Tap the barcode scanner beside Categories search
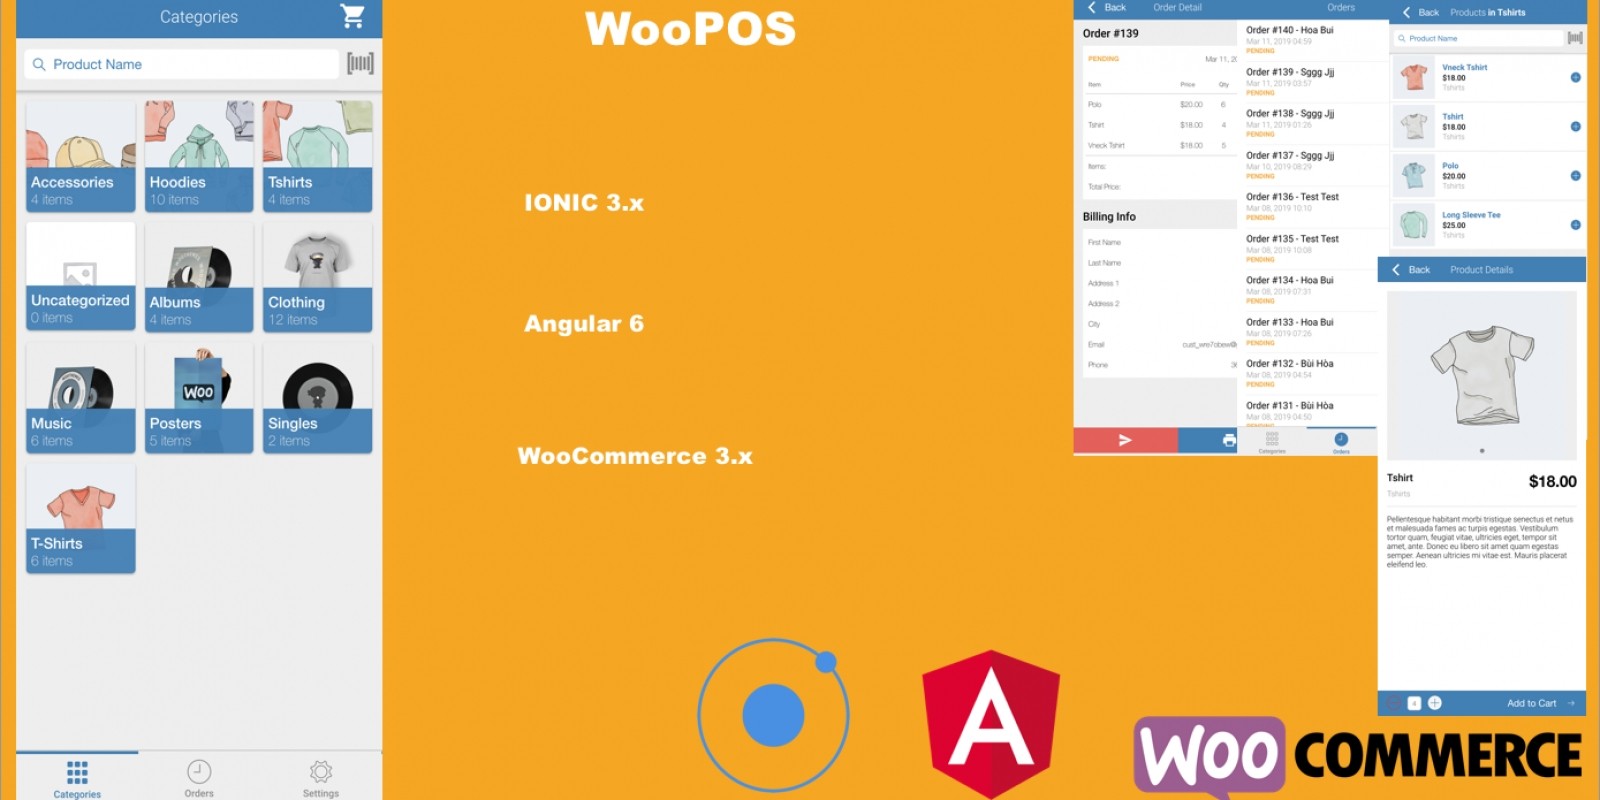The image size is (1600, 800). [x=360, y=64]
